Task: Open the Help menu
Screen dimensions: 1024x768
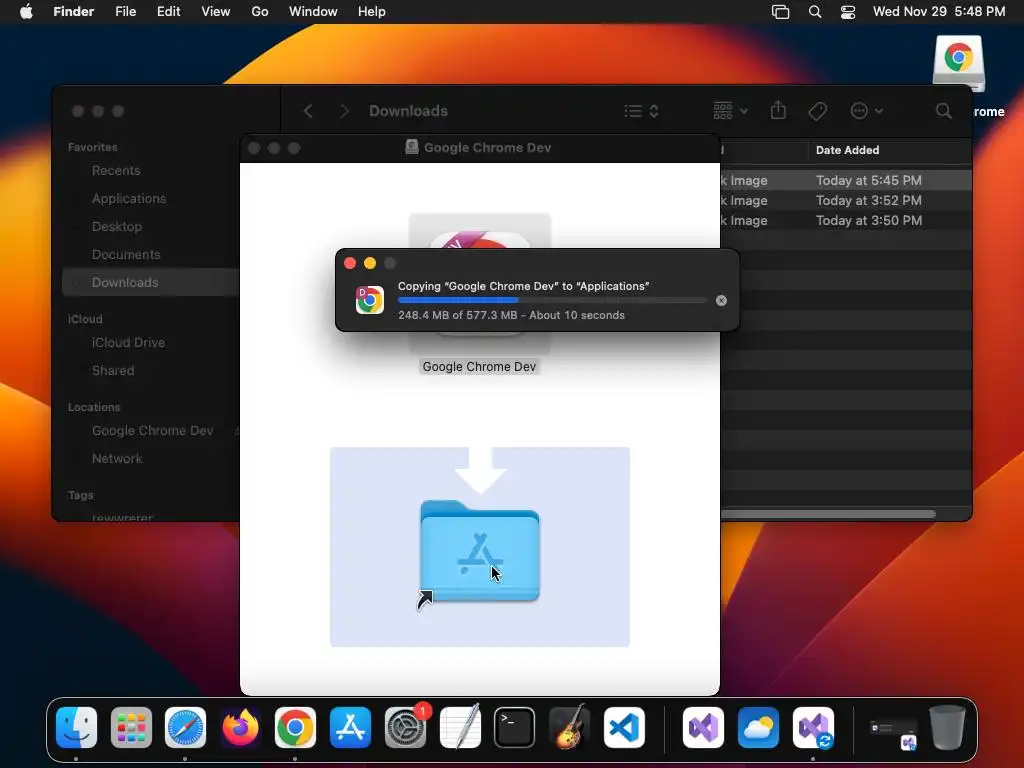Action: pyautogui.click(x=372, y=12)
